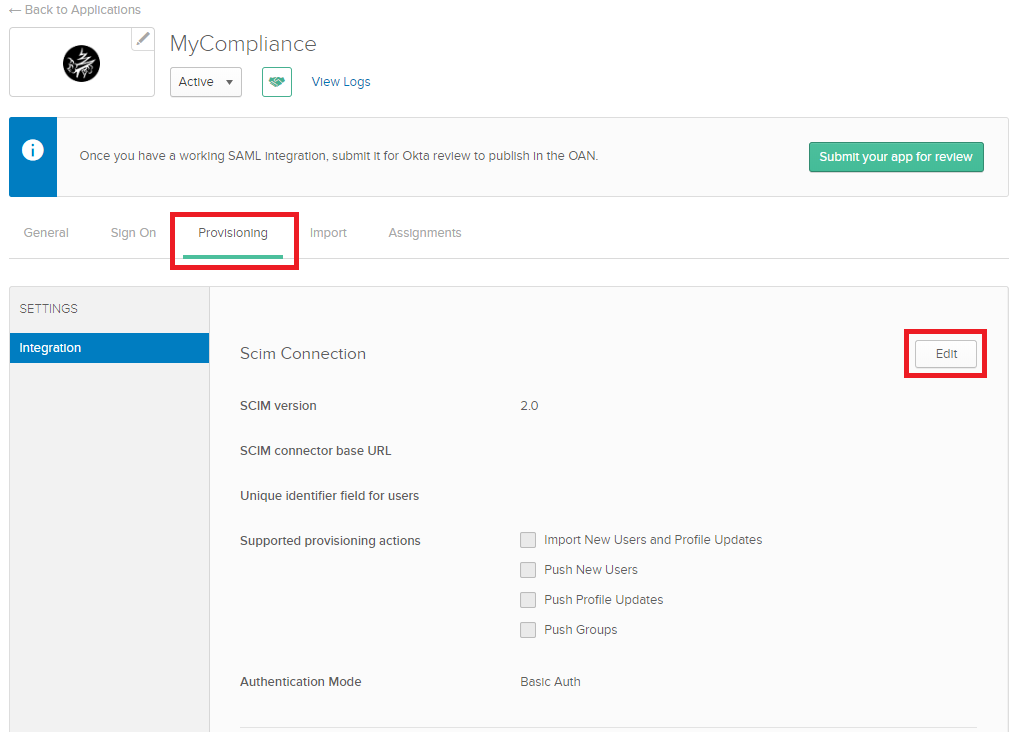
Task: Switch to the General tab
Action: coord(46,233)
